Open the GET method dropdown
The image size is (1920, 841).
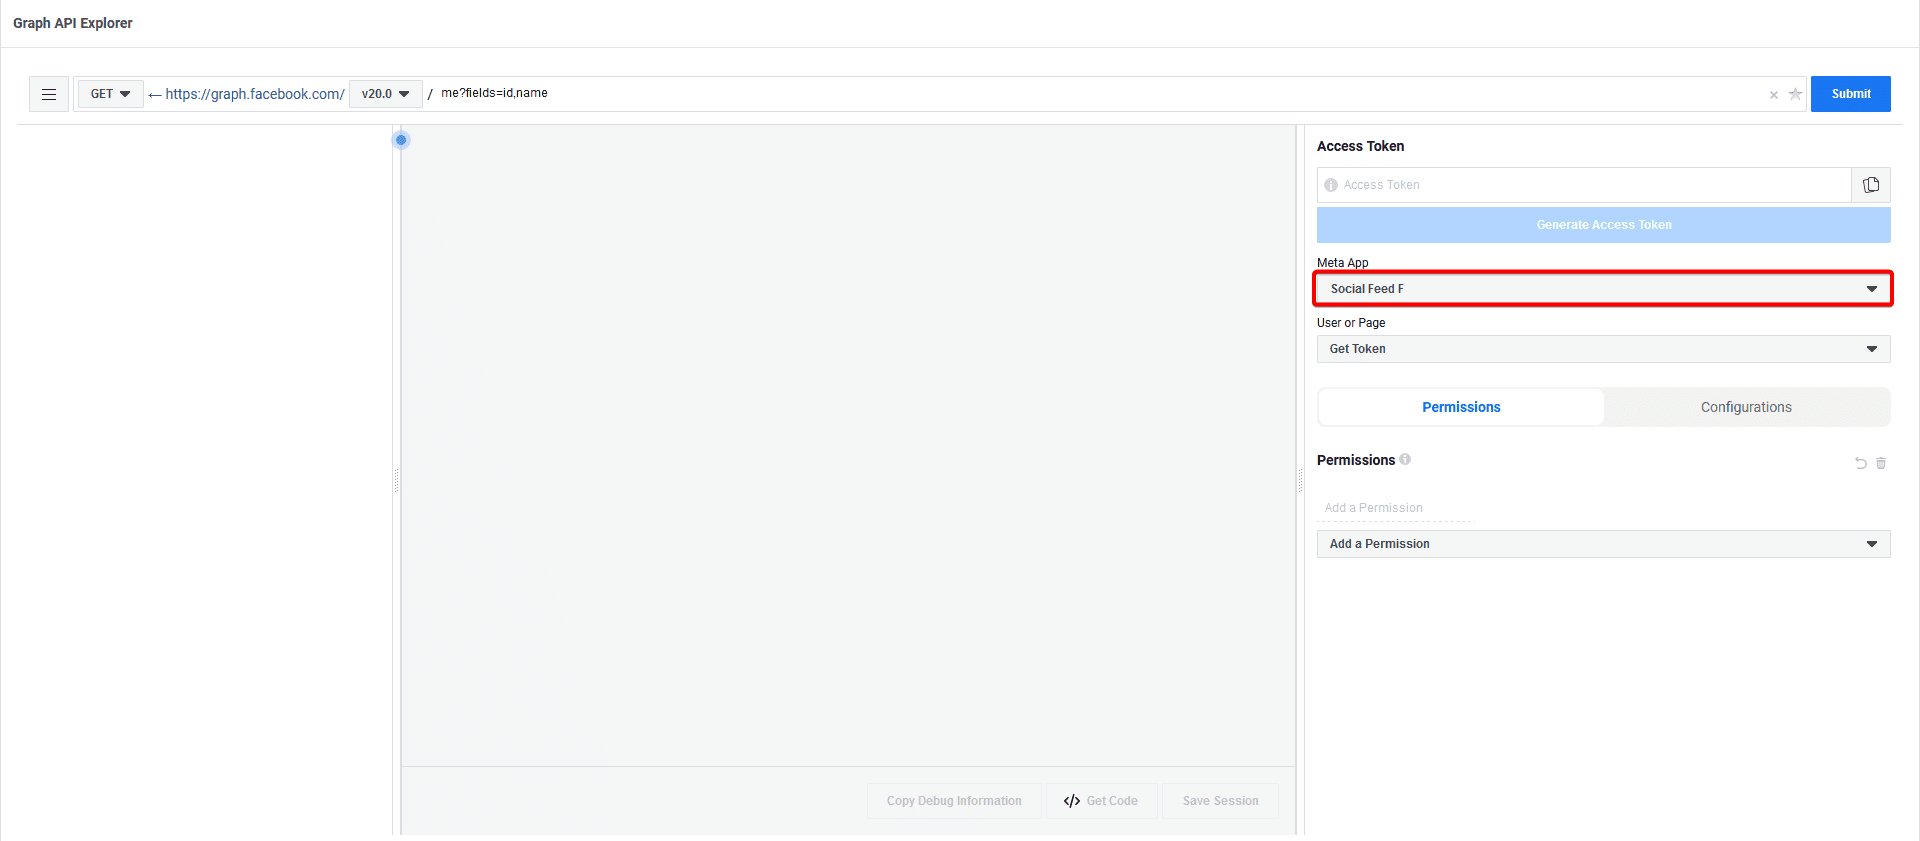110,94
